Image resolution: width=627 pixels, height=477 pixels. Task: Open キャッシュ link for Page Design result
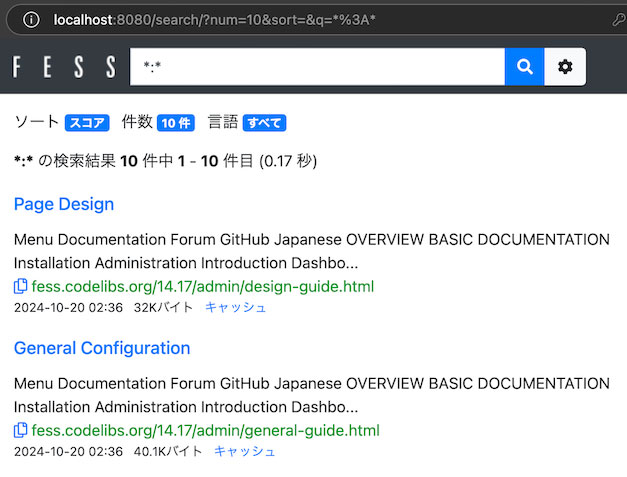point(236,307)
